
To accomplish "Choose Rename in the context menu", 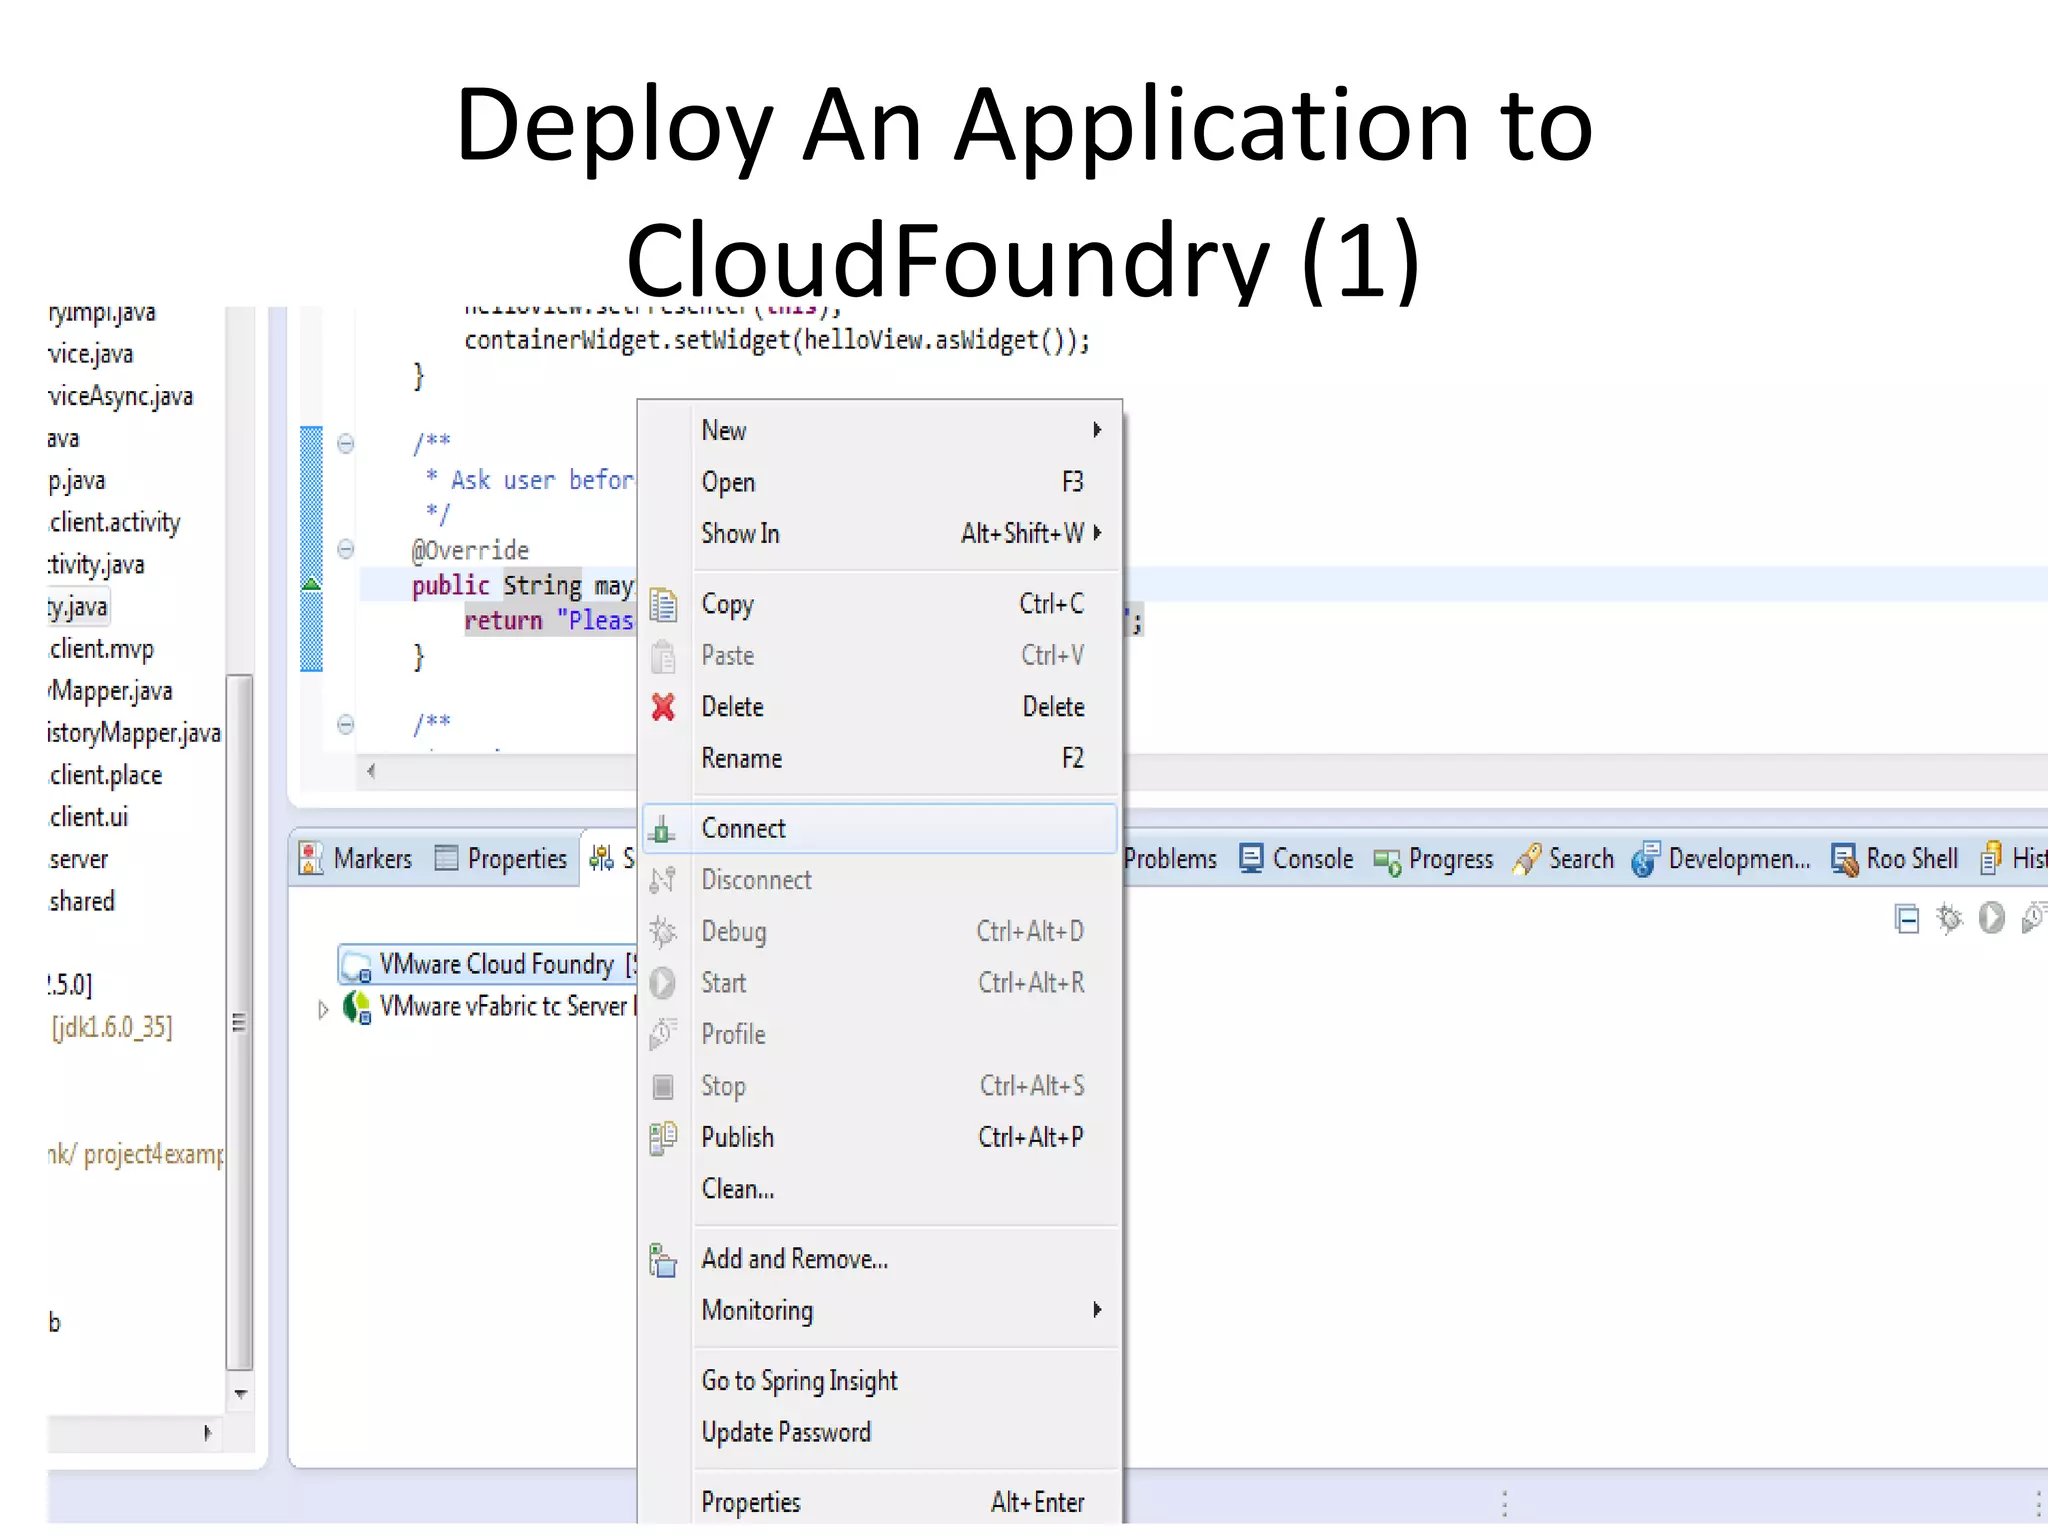I will [x=879, y=758].
